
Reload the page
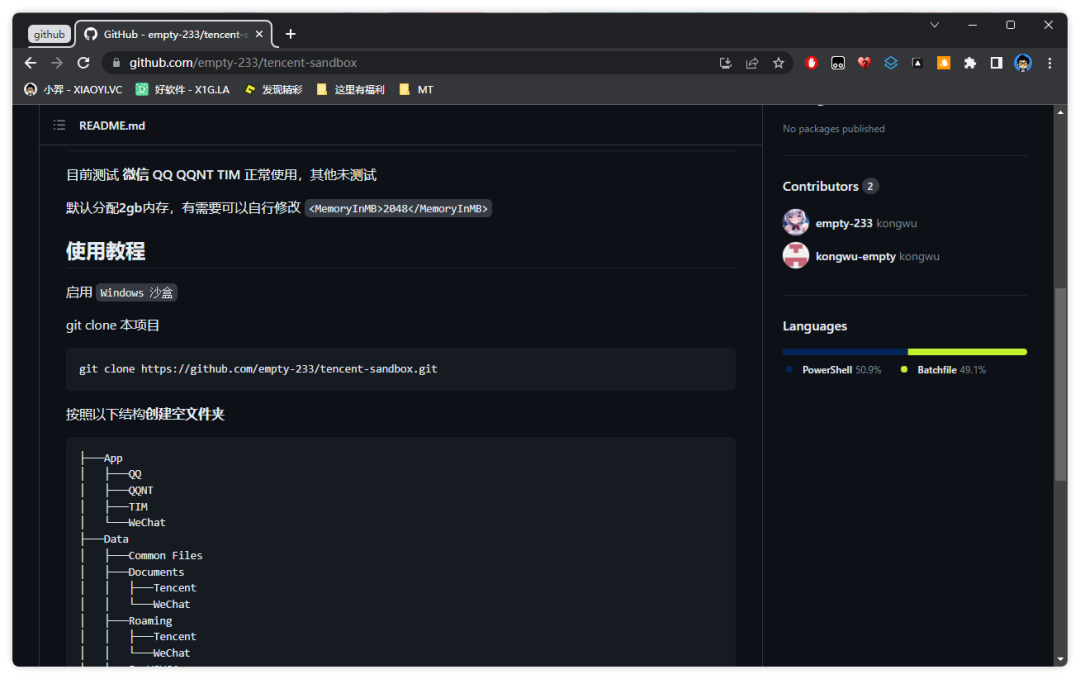[83, 63]
